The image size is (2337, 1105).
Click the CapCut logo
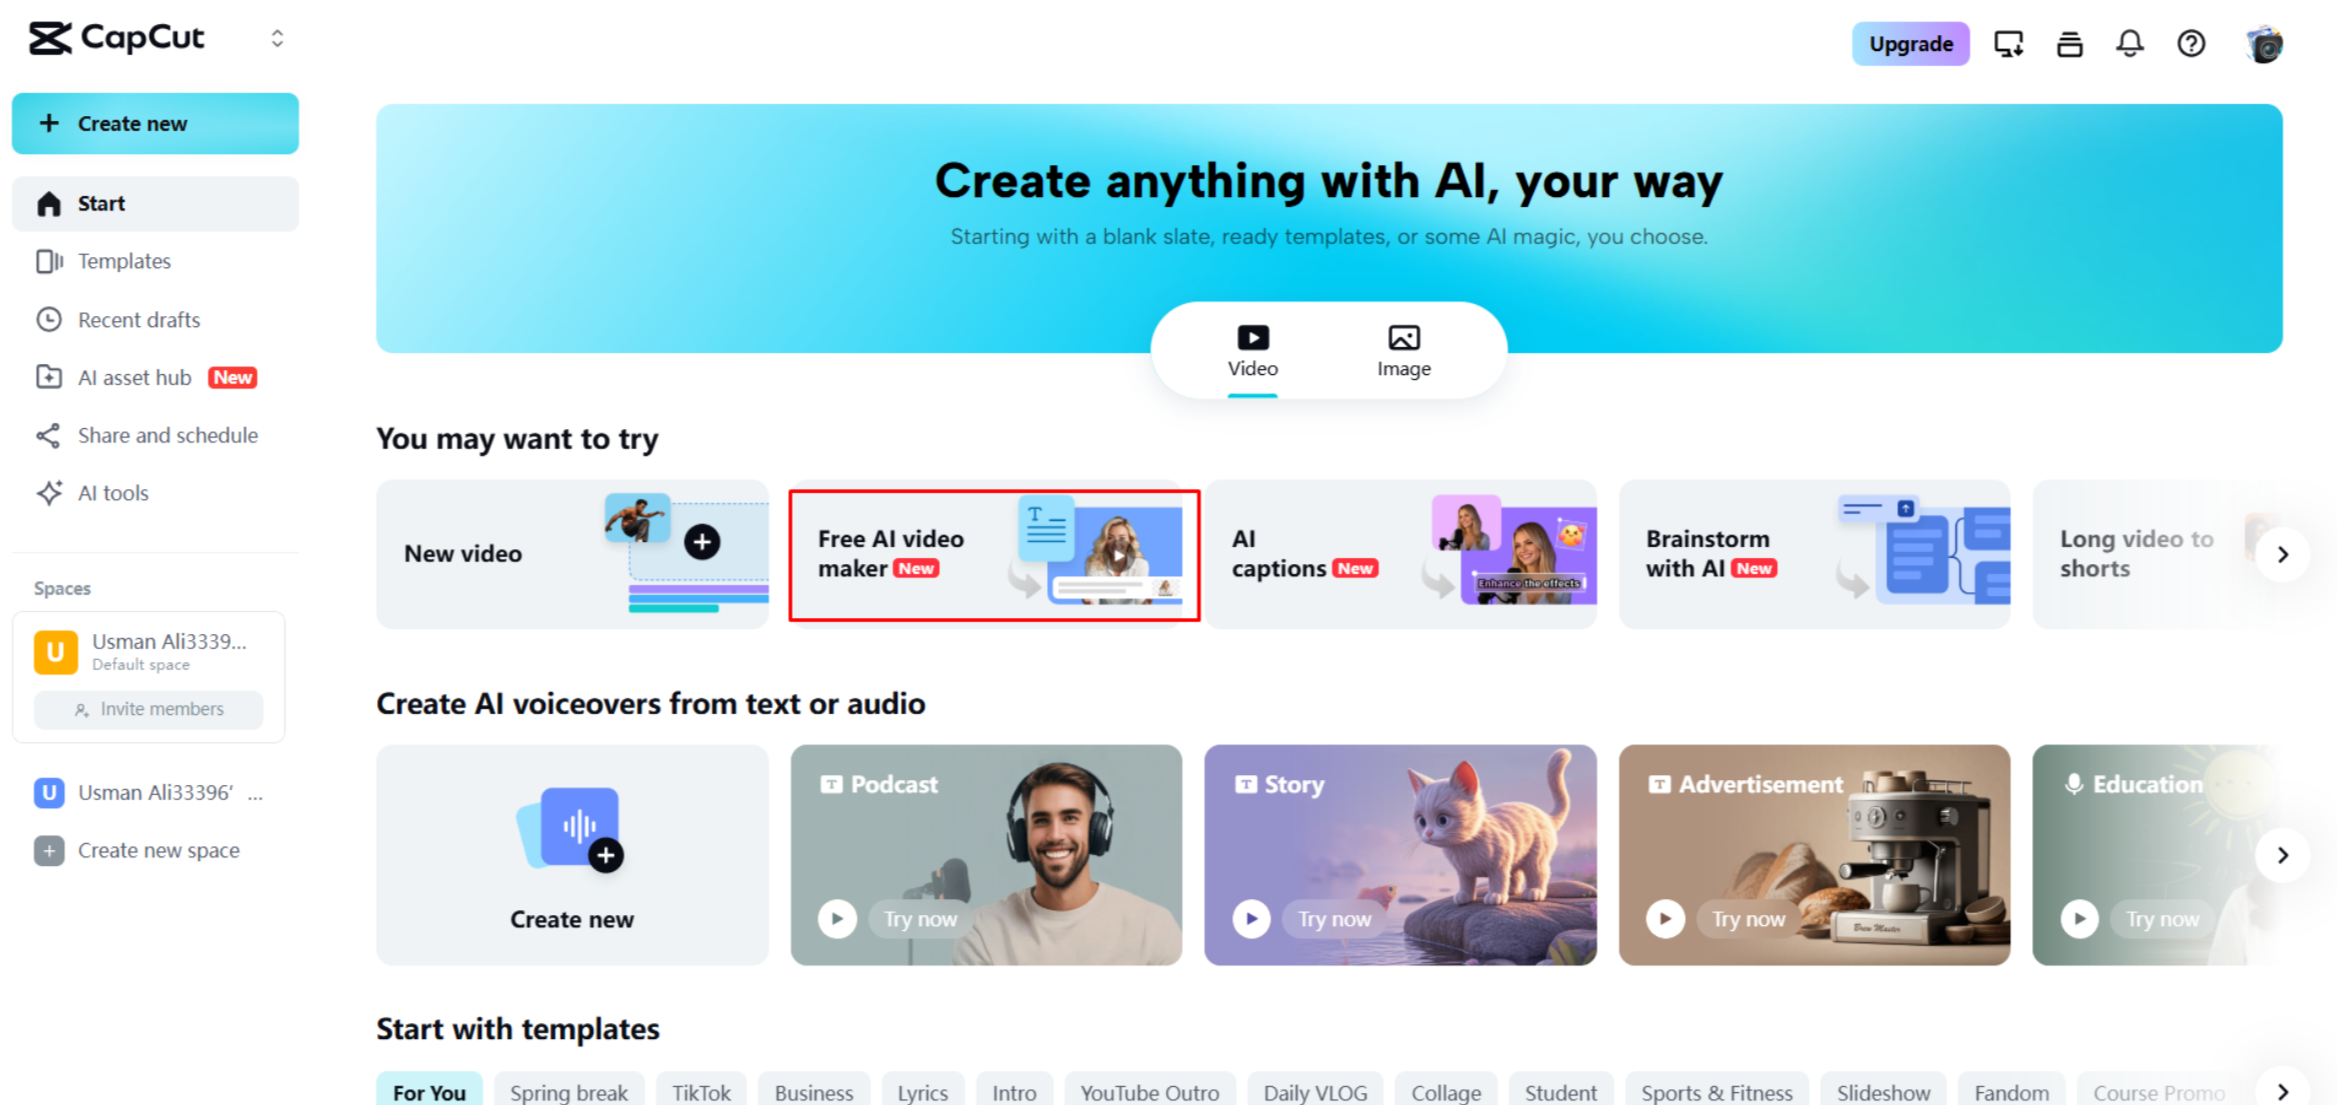[116, 38]
